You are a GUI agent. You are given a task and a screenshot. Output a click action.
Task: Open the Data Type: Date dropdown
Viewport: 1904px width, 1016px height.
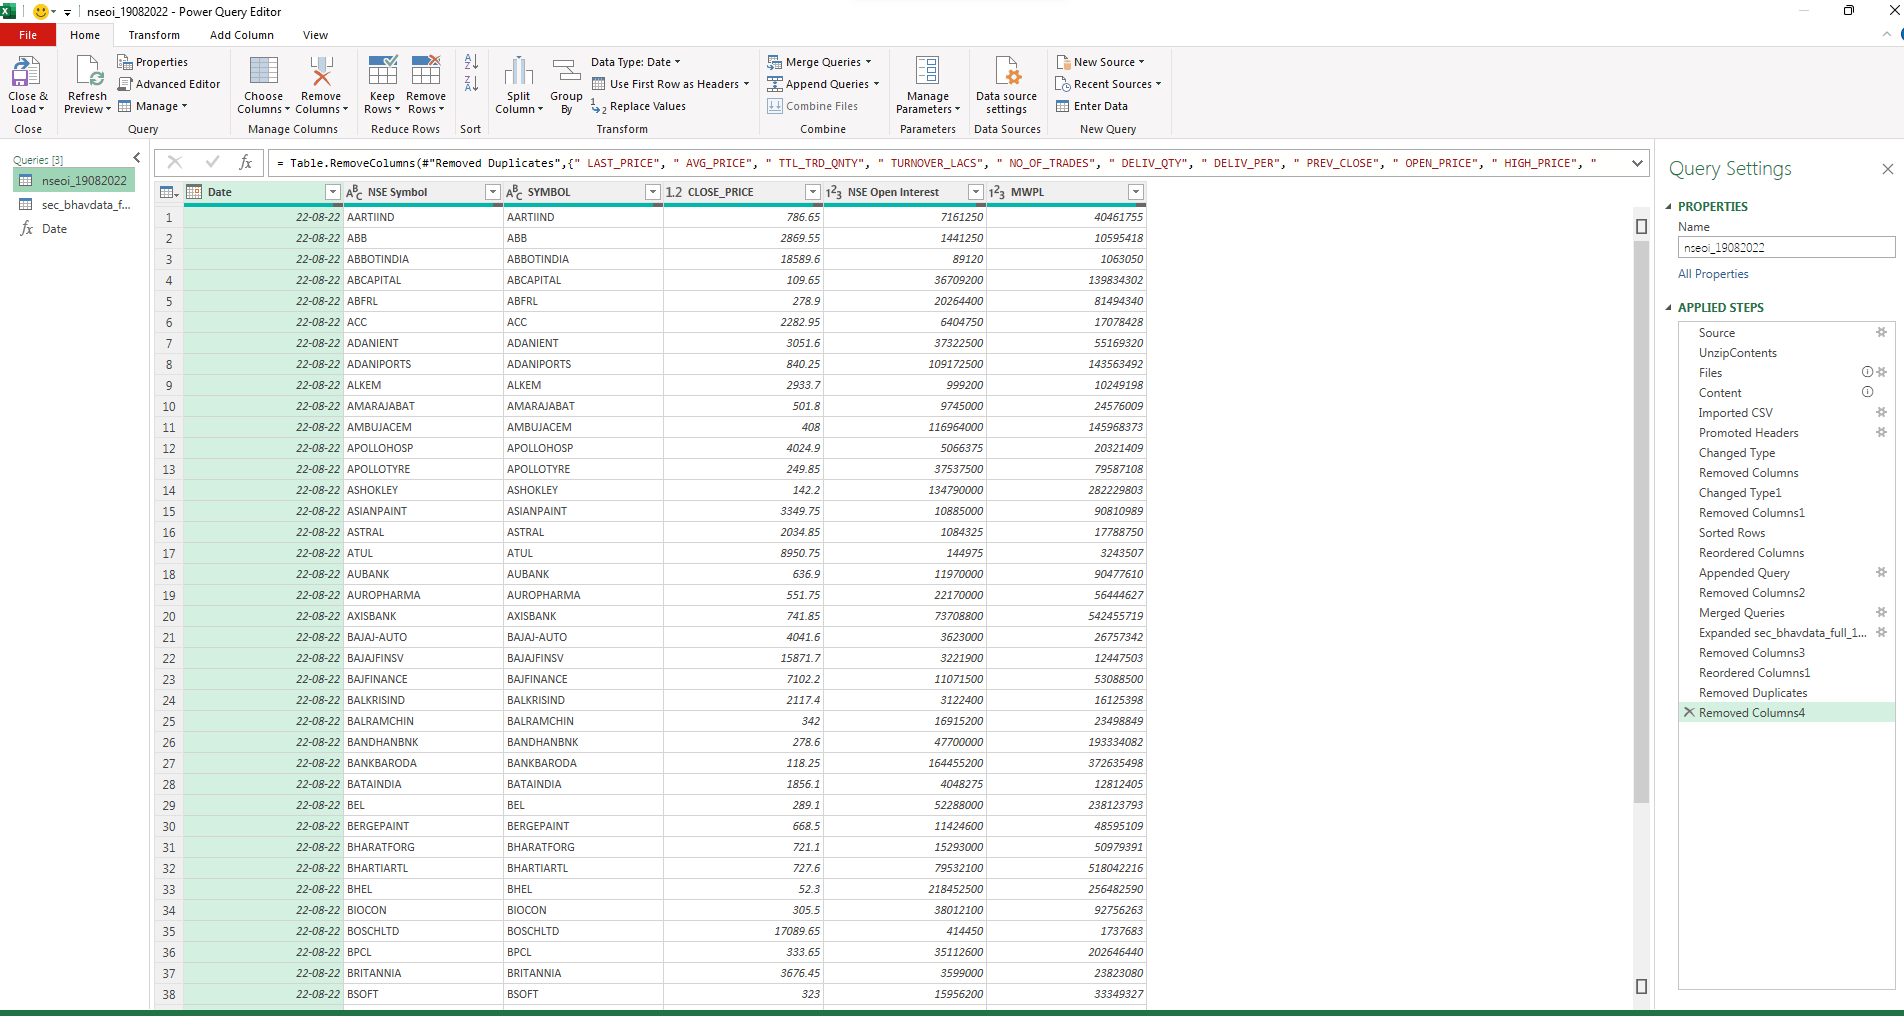coord(635,62)
